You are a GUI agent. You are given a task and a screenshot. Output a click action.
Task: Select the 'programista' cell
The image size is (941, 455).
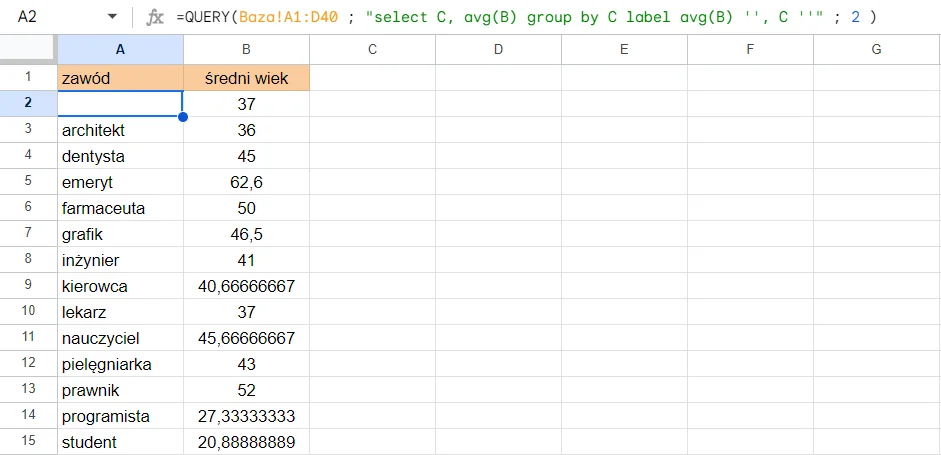pos(120,416)
